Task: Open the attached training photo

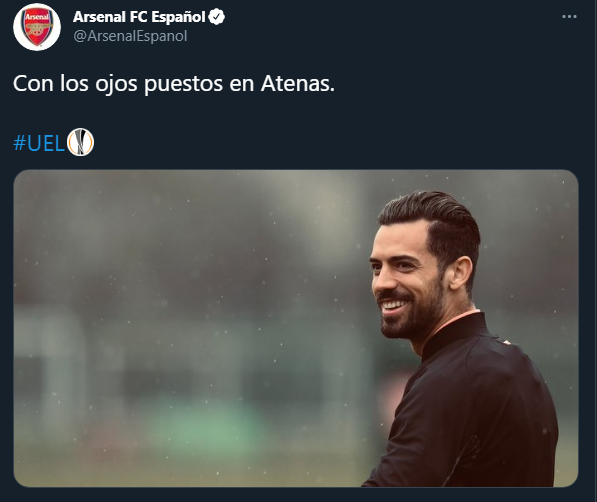Action: (x=296, y=328)
